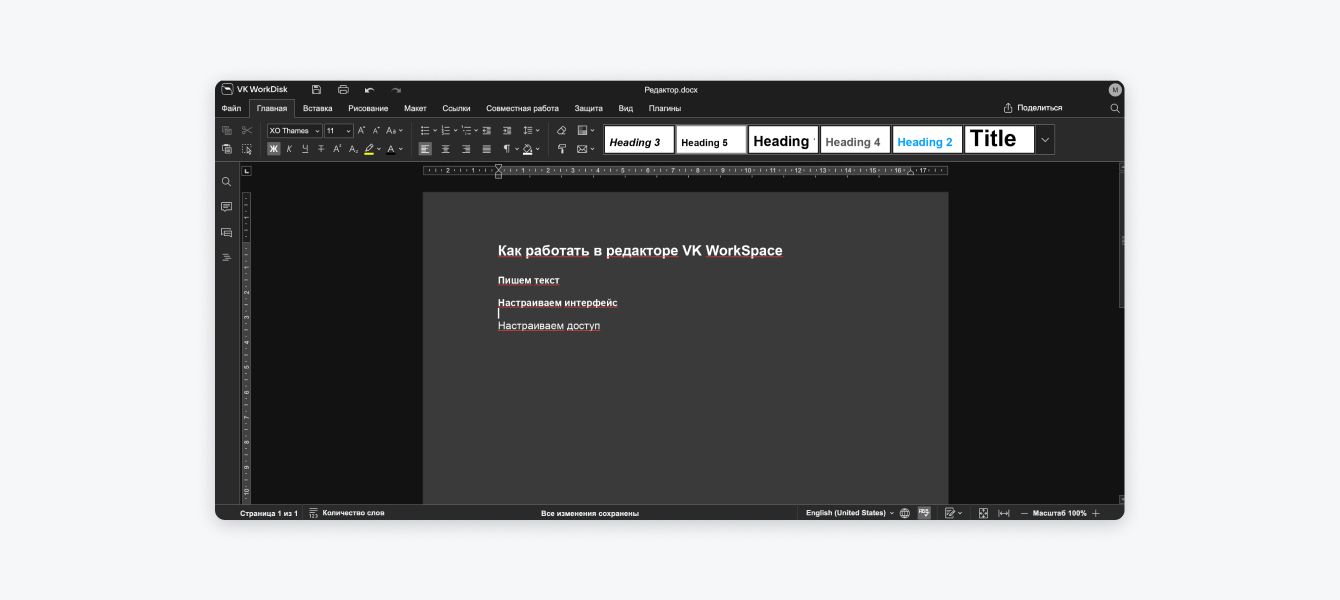Image resolution: width=1340 pixels, height=600 pixels.
Task: Click the fit to page icon
Action: point(983,513)
